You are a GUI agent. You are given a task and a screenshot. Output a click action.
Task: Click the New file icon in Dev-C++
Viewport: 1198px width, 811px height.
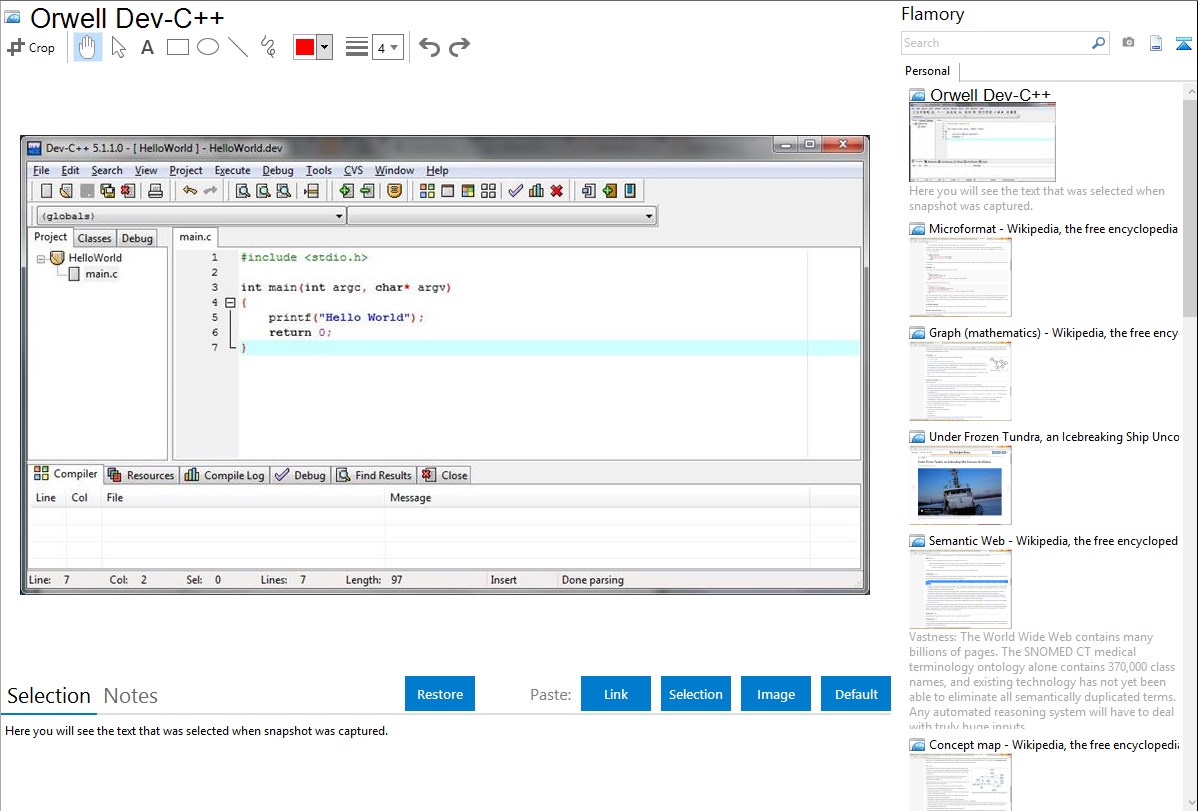47,191
